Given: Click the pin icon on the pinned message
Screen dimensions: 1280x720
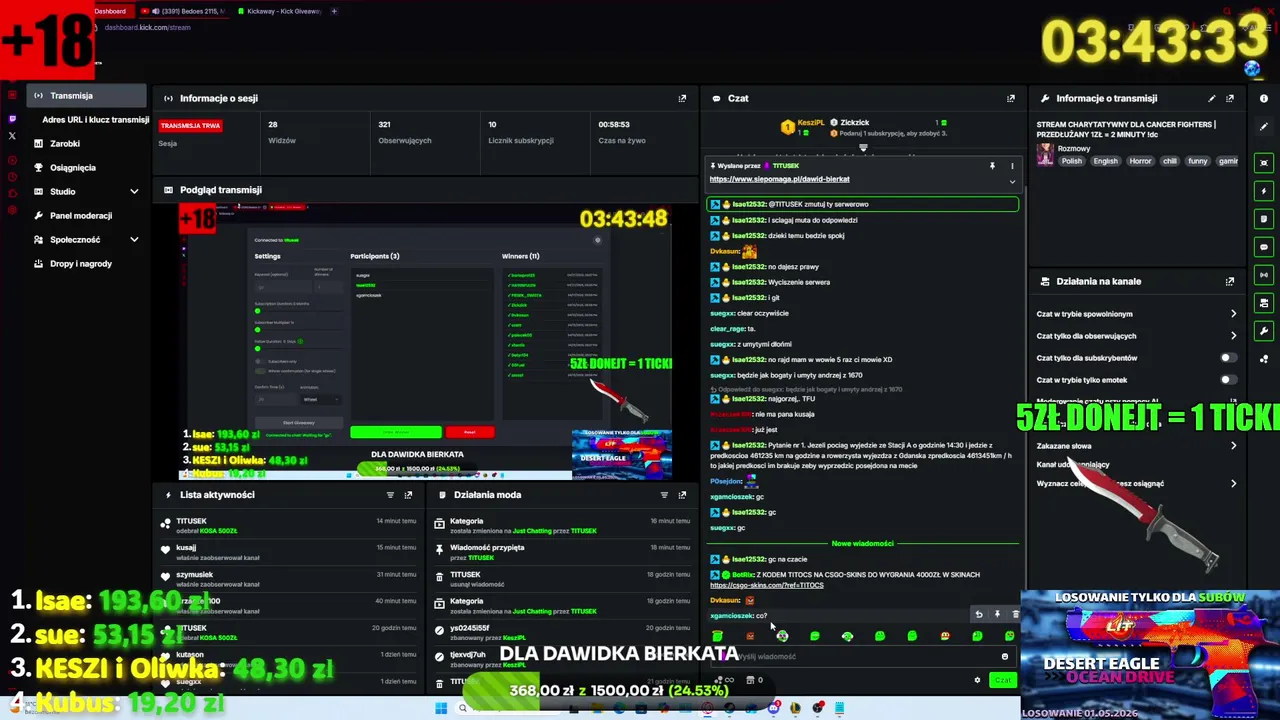Looking at the screenshot, I should (x=992, y=166).
